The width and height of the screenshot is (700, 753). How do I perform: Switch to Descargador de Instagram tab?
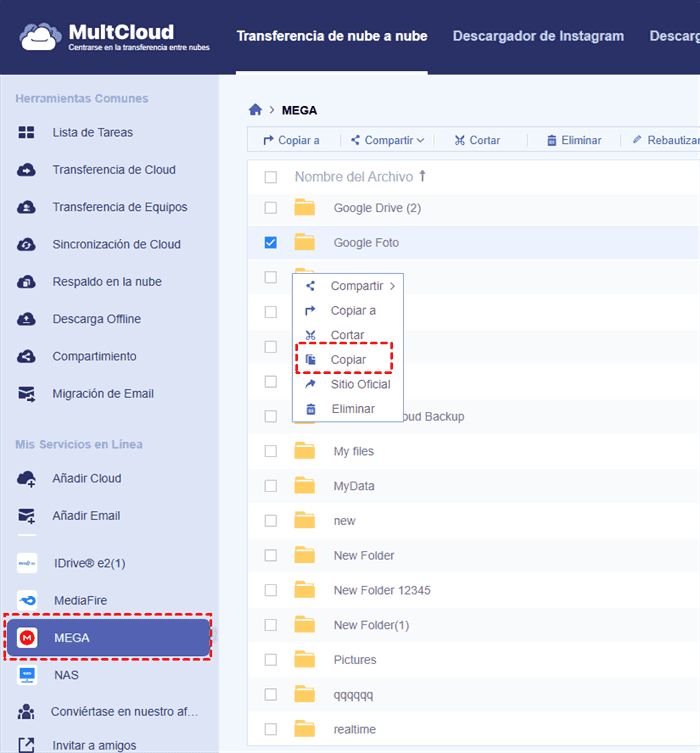[x=538, y=36]
